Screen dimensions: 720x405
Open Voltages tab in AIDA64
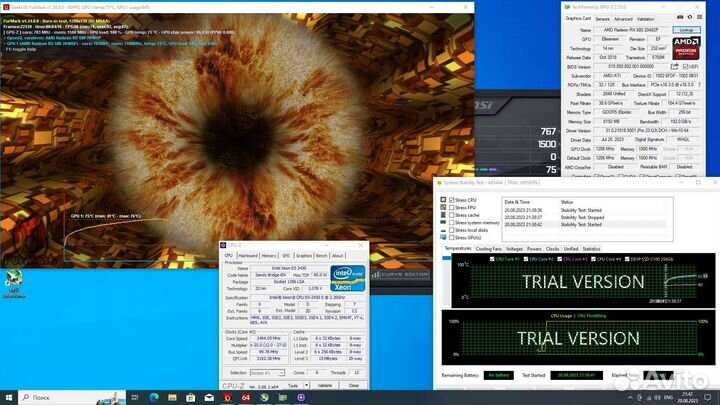514,249
